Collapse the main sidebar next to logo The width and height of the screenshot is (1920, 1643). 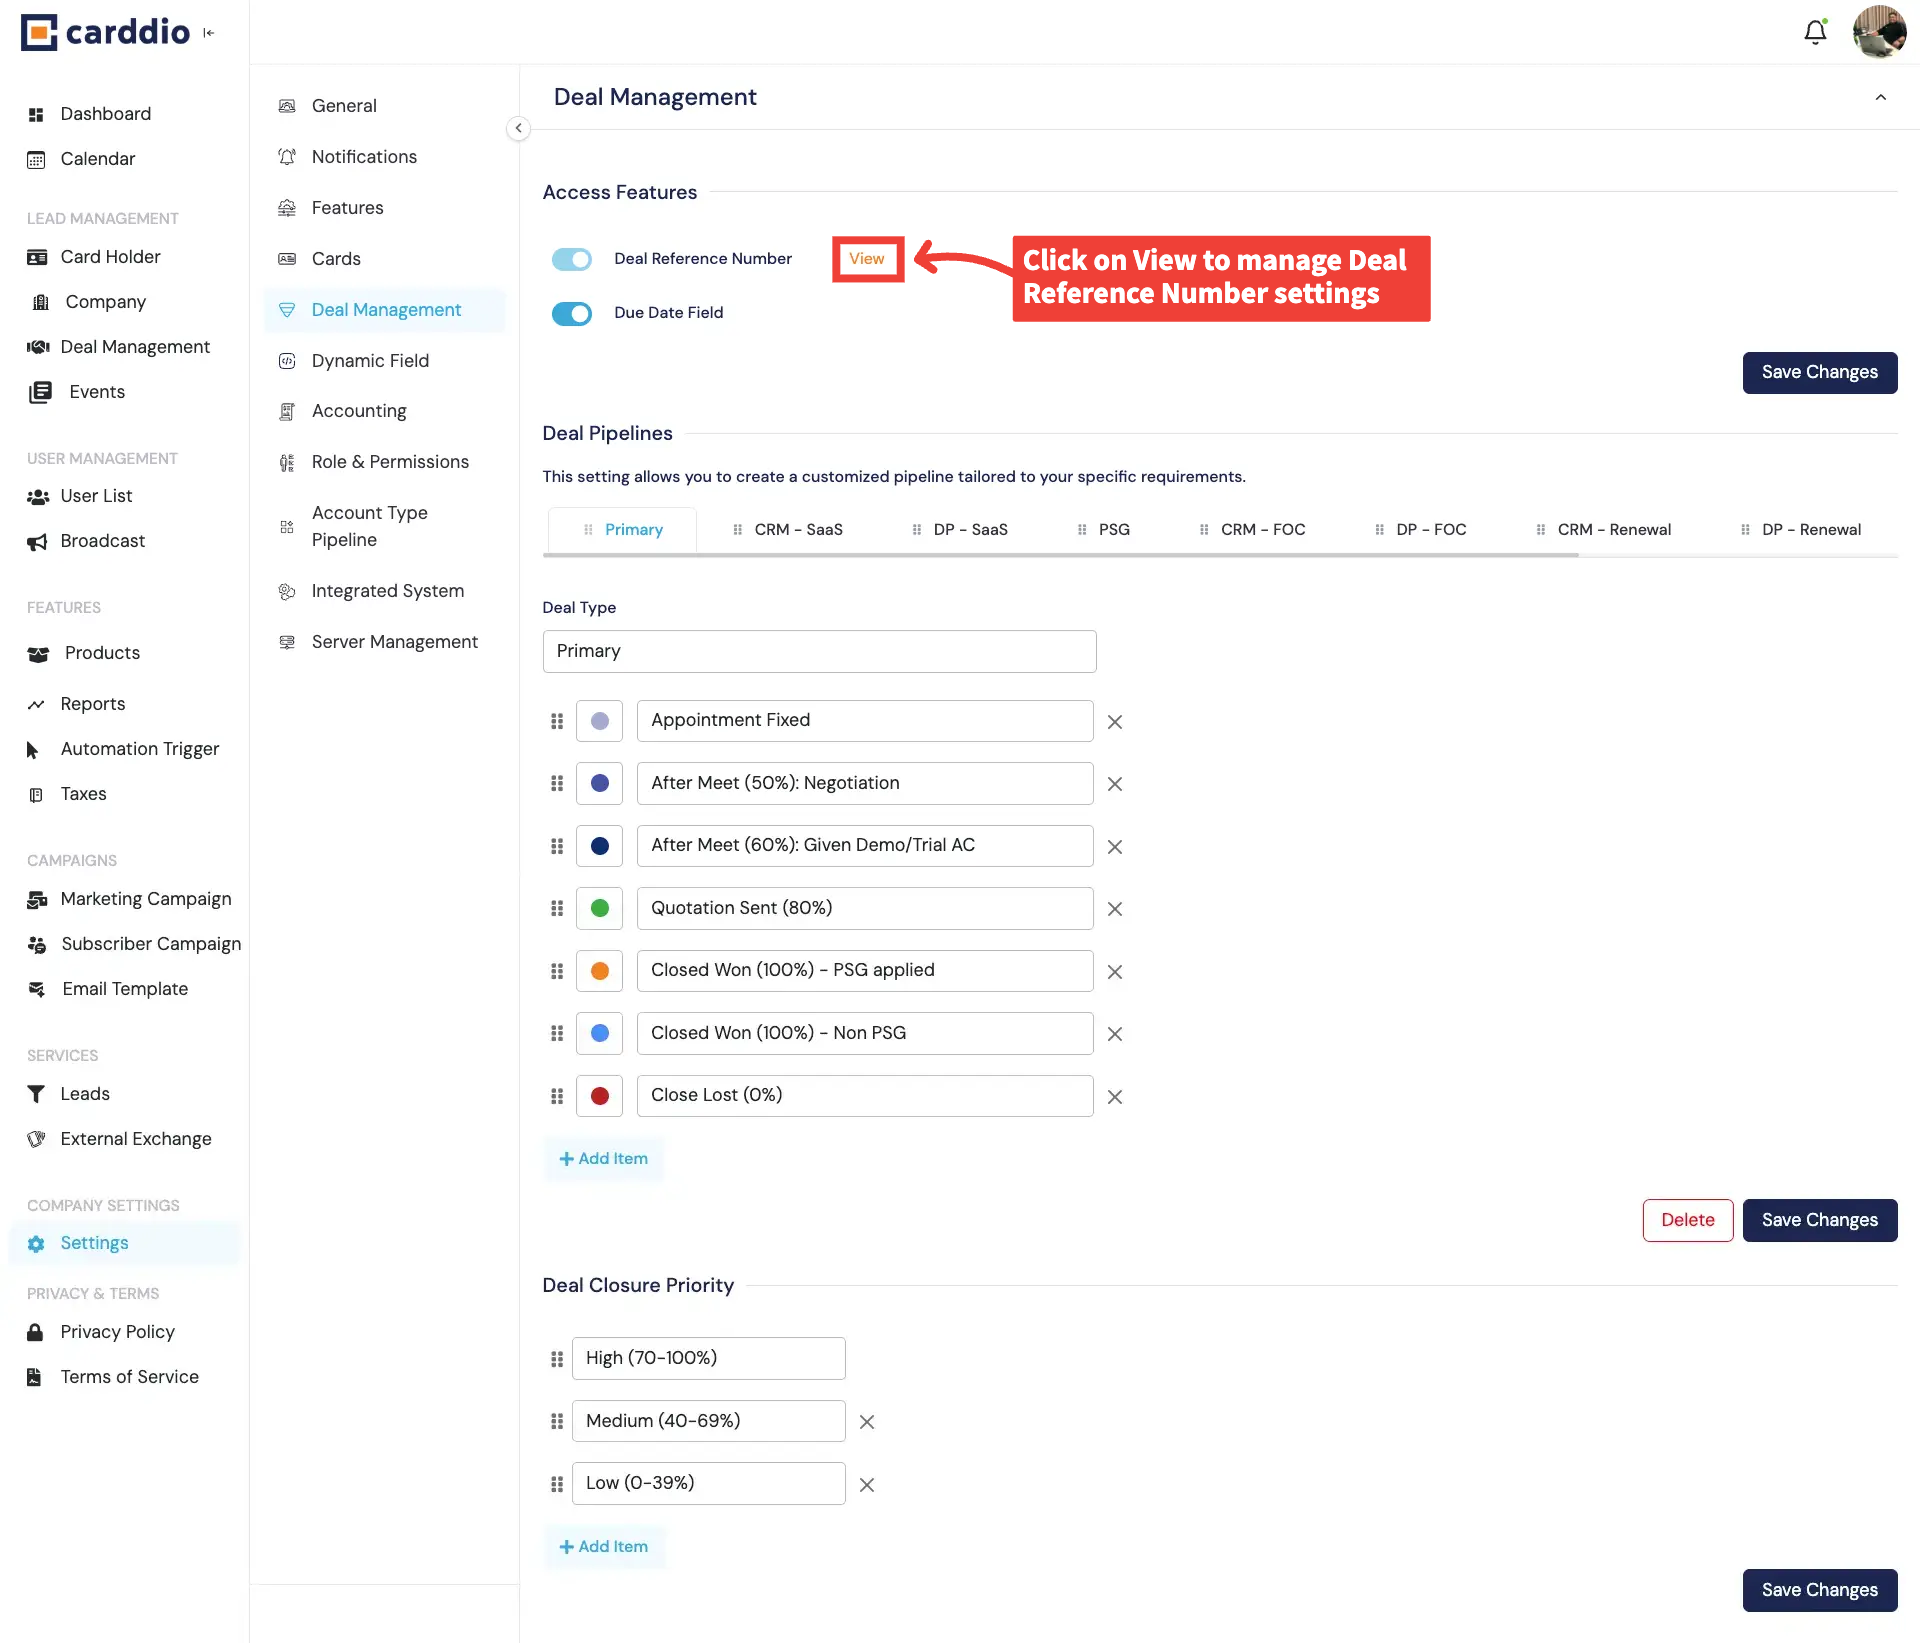[x=209, y=33]
